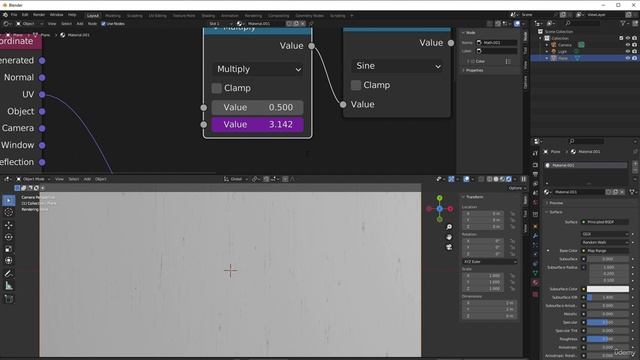This screenshot has height=360, width=640.
Task: Open the GGX distribution dropdown
Action: click(x=605, y=234)
